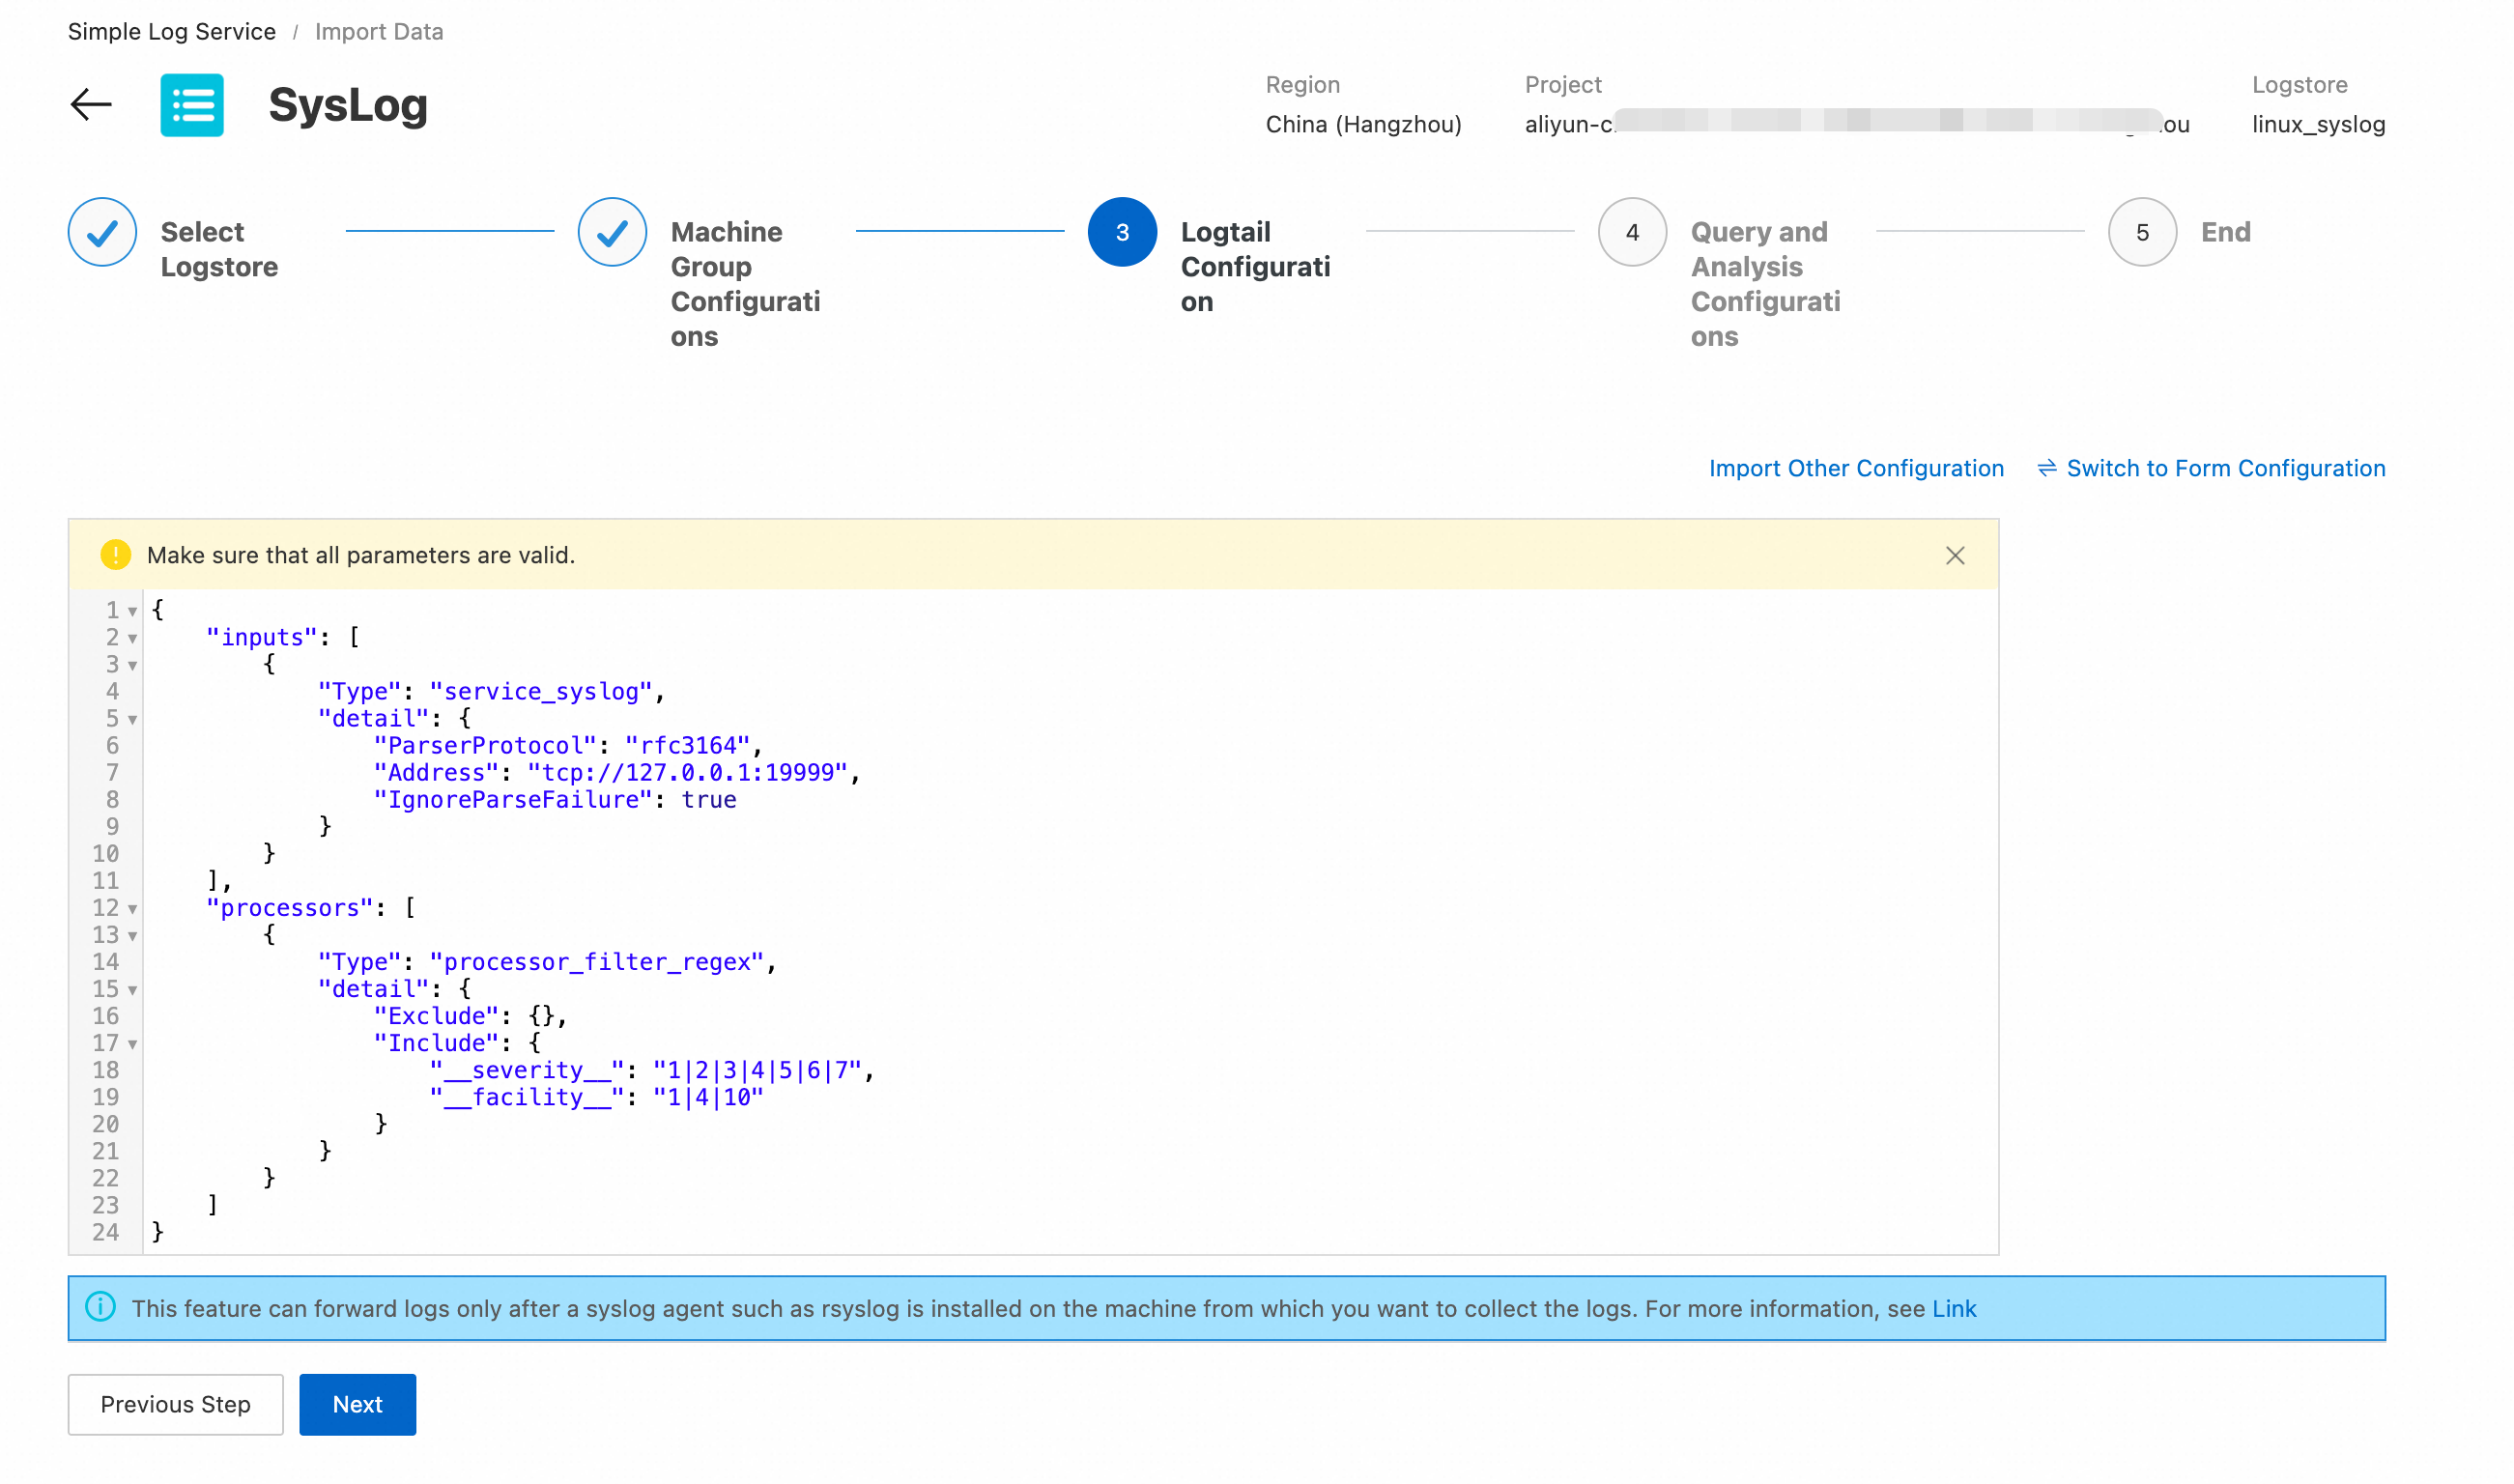This screenshot has height=1484, width=2514.
Task: Proceed with the Next button
Action: click(358, 1404)
